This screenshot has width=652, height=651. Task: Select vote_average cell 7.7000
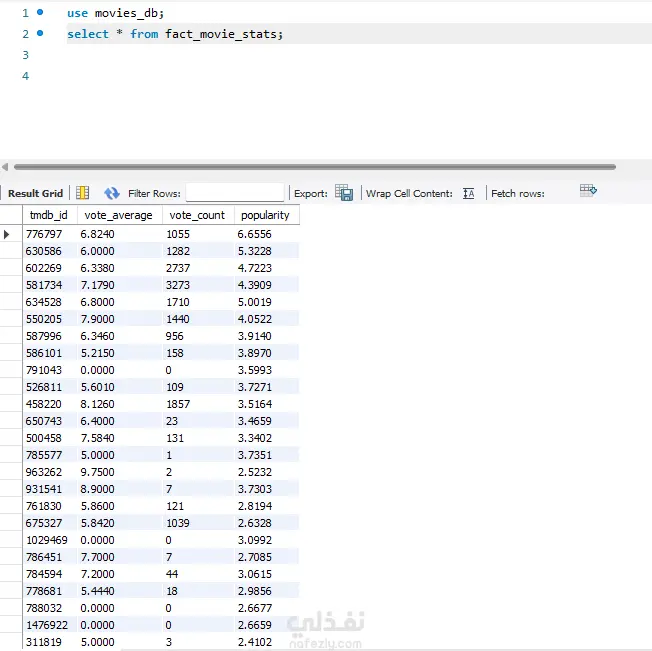pyautogui.click(x=120, y=557)
